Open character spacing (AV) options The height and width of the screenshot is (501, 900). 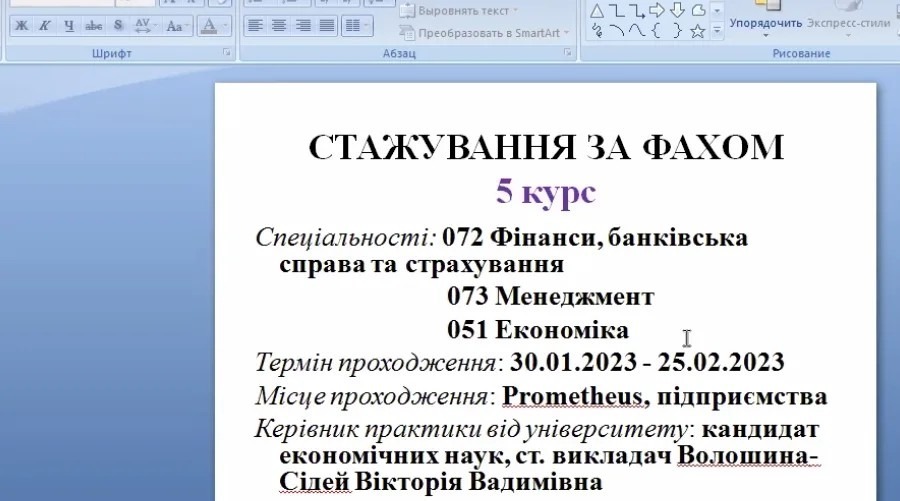(x=144, y=26)
